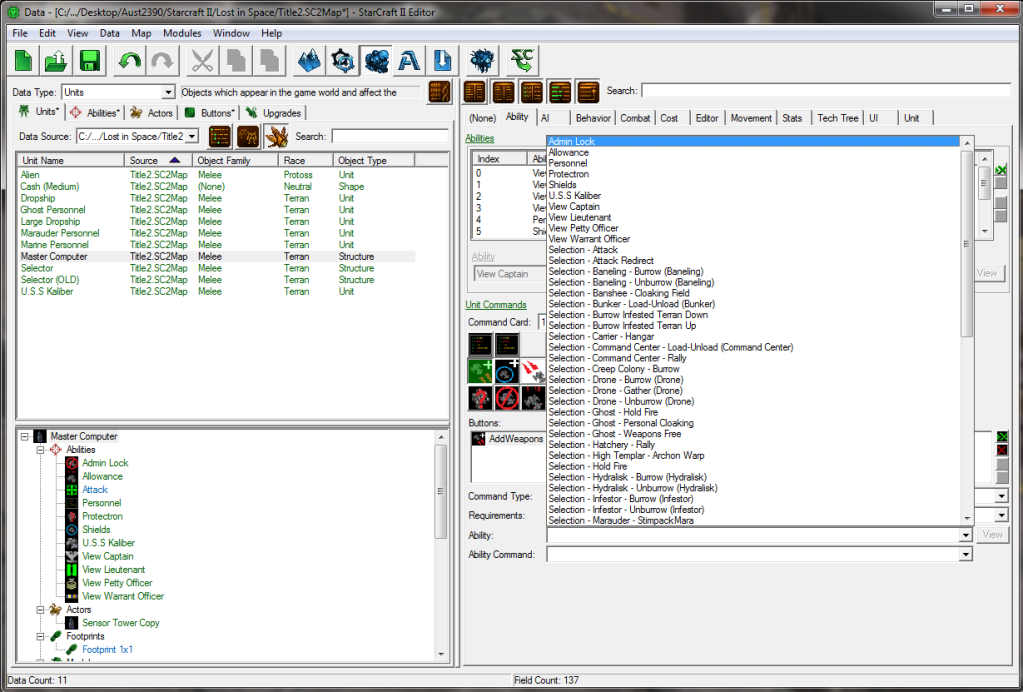Click the green add icon beside the Buttons list

pyautogui.click(x=1002, y=436)
